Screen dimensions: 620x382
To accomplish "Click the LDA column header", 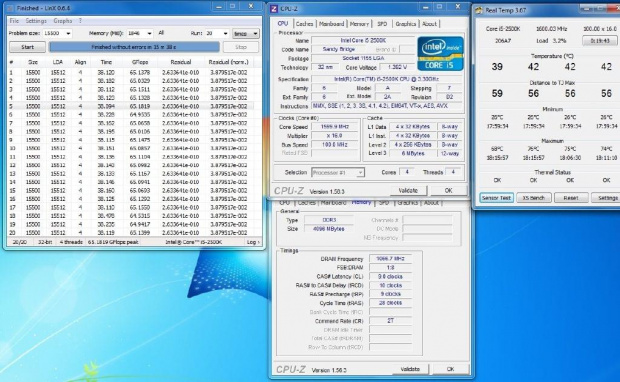I will pos(58,62).
